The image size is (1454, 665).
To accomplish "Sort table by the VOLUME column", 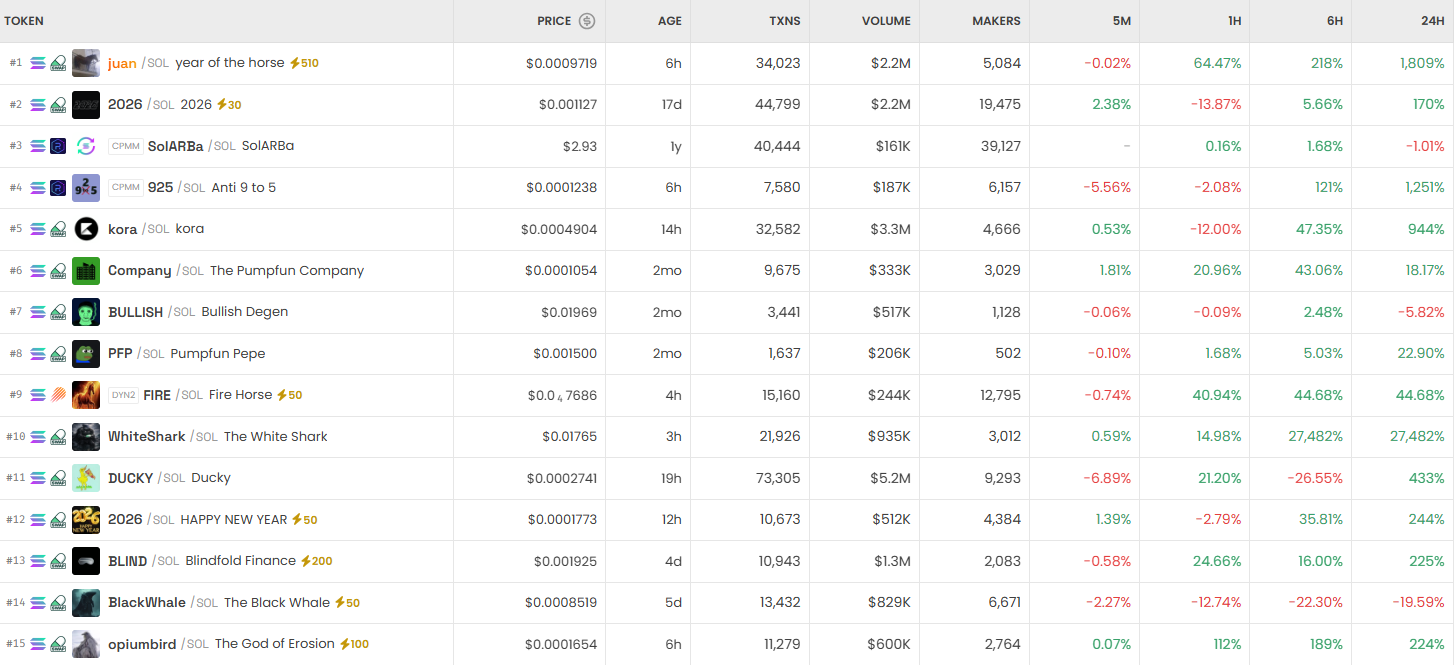I will pos(886,21).
